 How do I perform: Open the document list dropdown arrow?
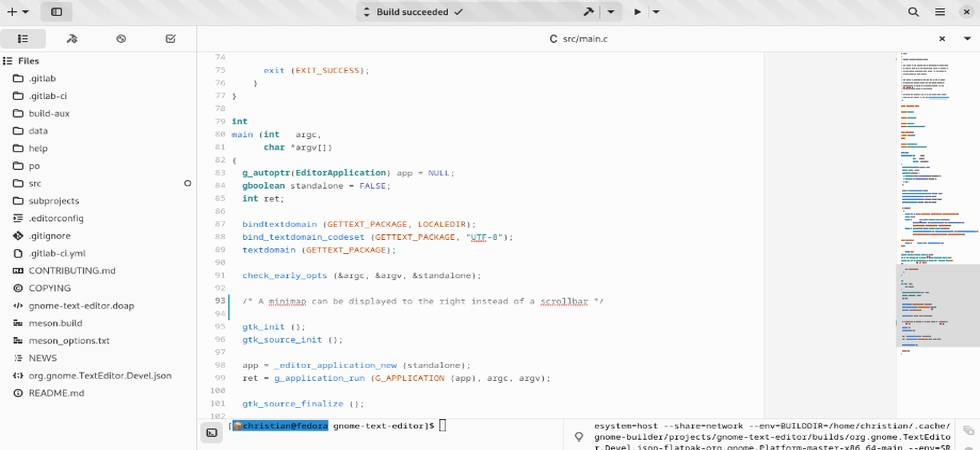[967, 39]
